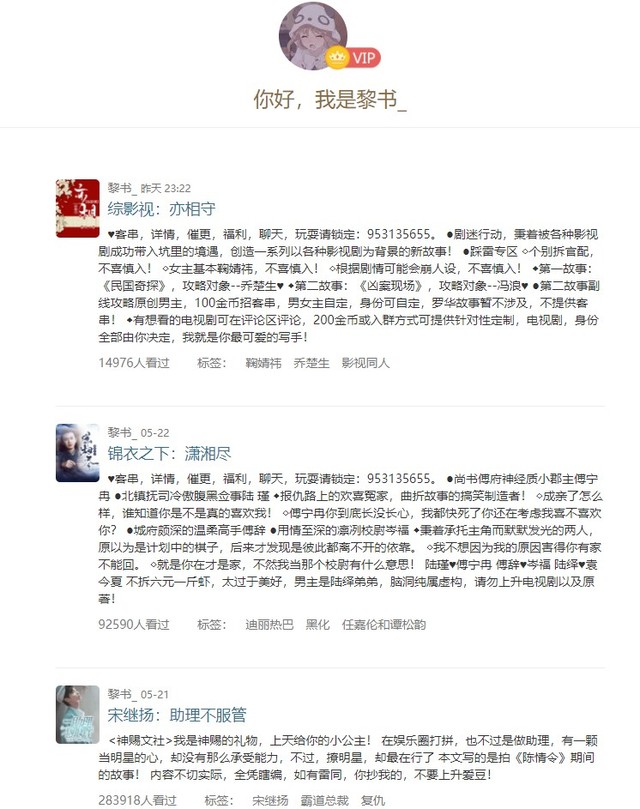The height and width of the screenshot is (809, 640).
Task: Select the 影视同人 tag
Action: [x=365, y=363]
